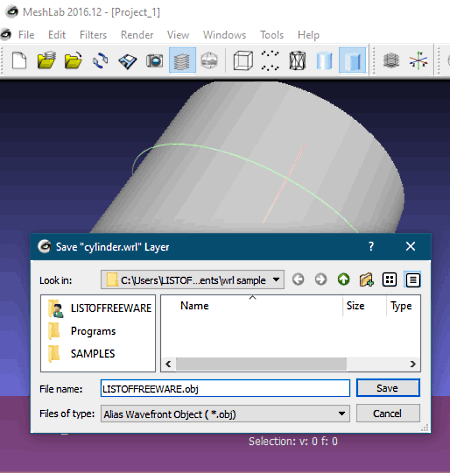Viewport: 450px width, 474px height.
Task: Click the Show Axis icon
Action: 418,61
